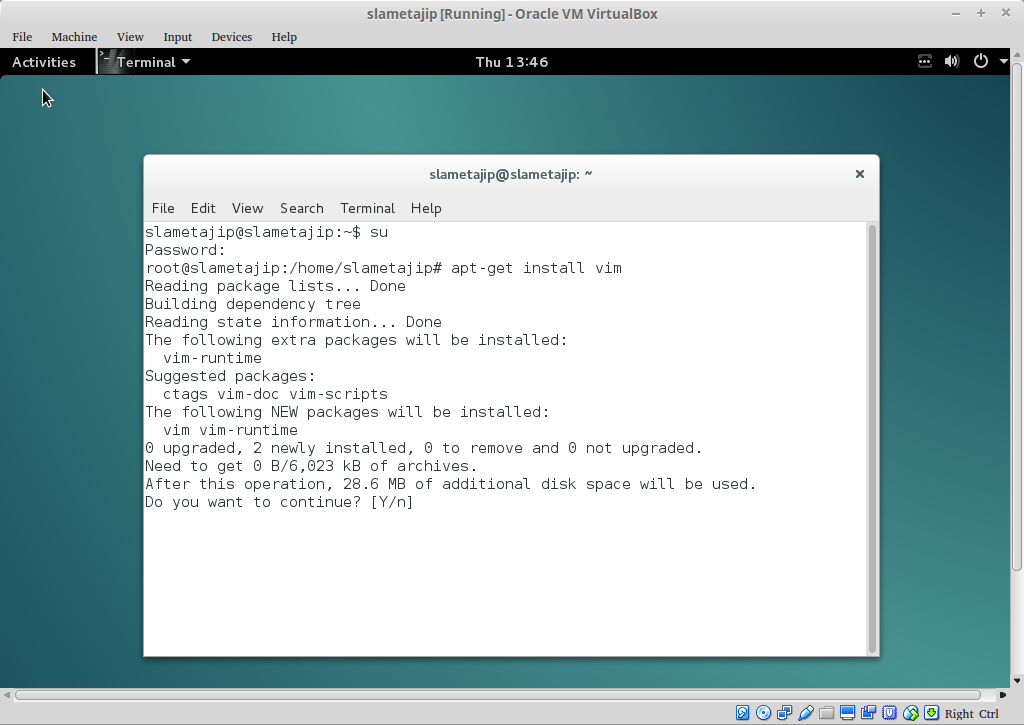Open the terminal's Search menu
The width and height of the screenshot is (1024, 725).
tap(302, 208)
